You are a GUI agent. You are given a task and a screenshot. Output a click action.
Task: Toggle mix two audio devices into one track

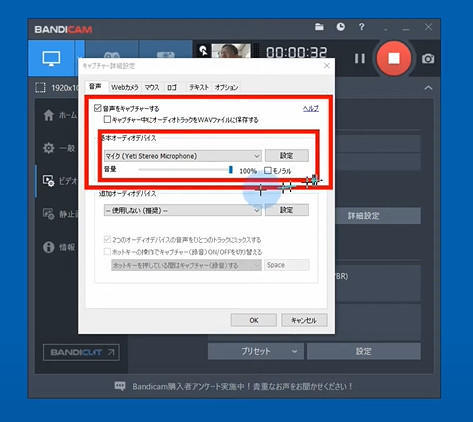[107, 239]
